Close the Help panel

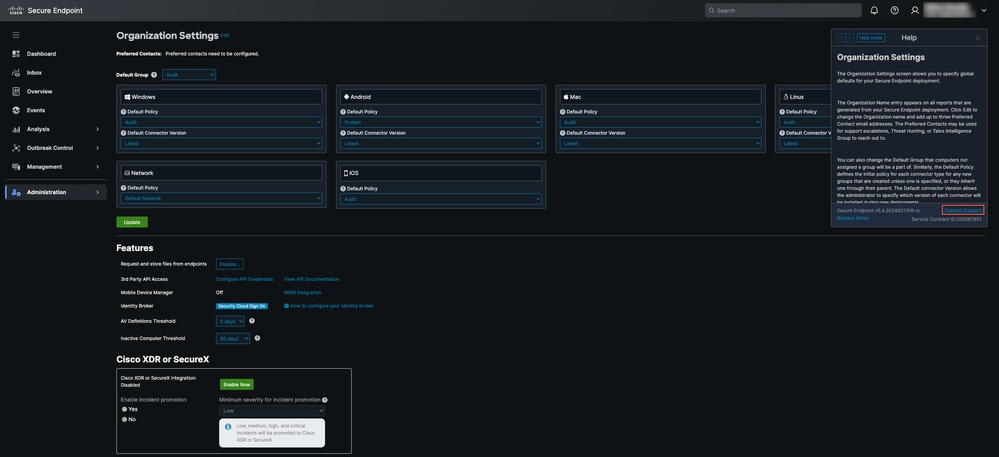[978, 38]
